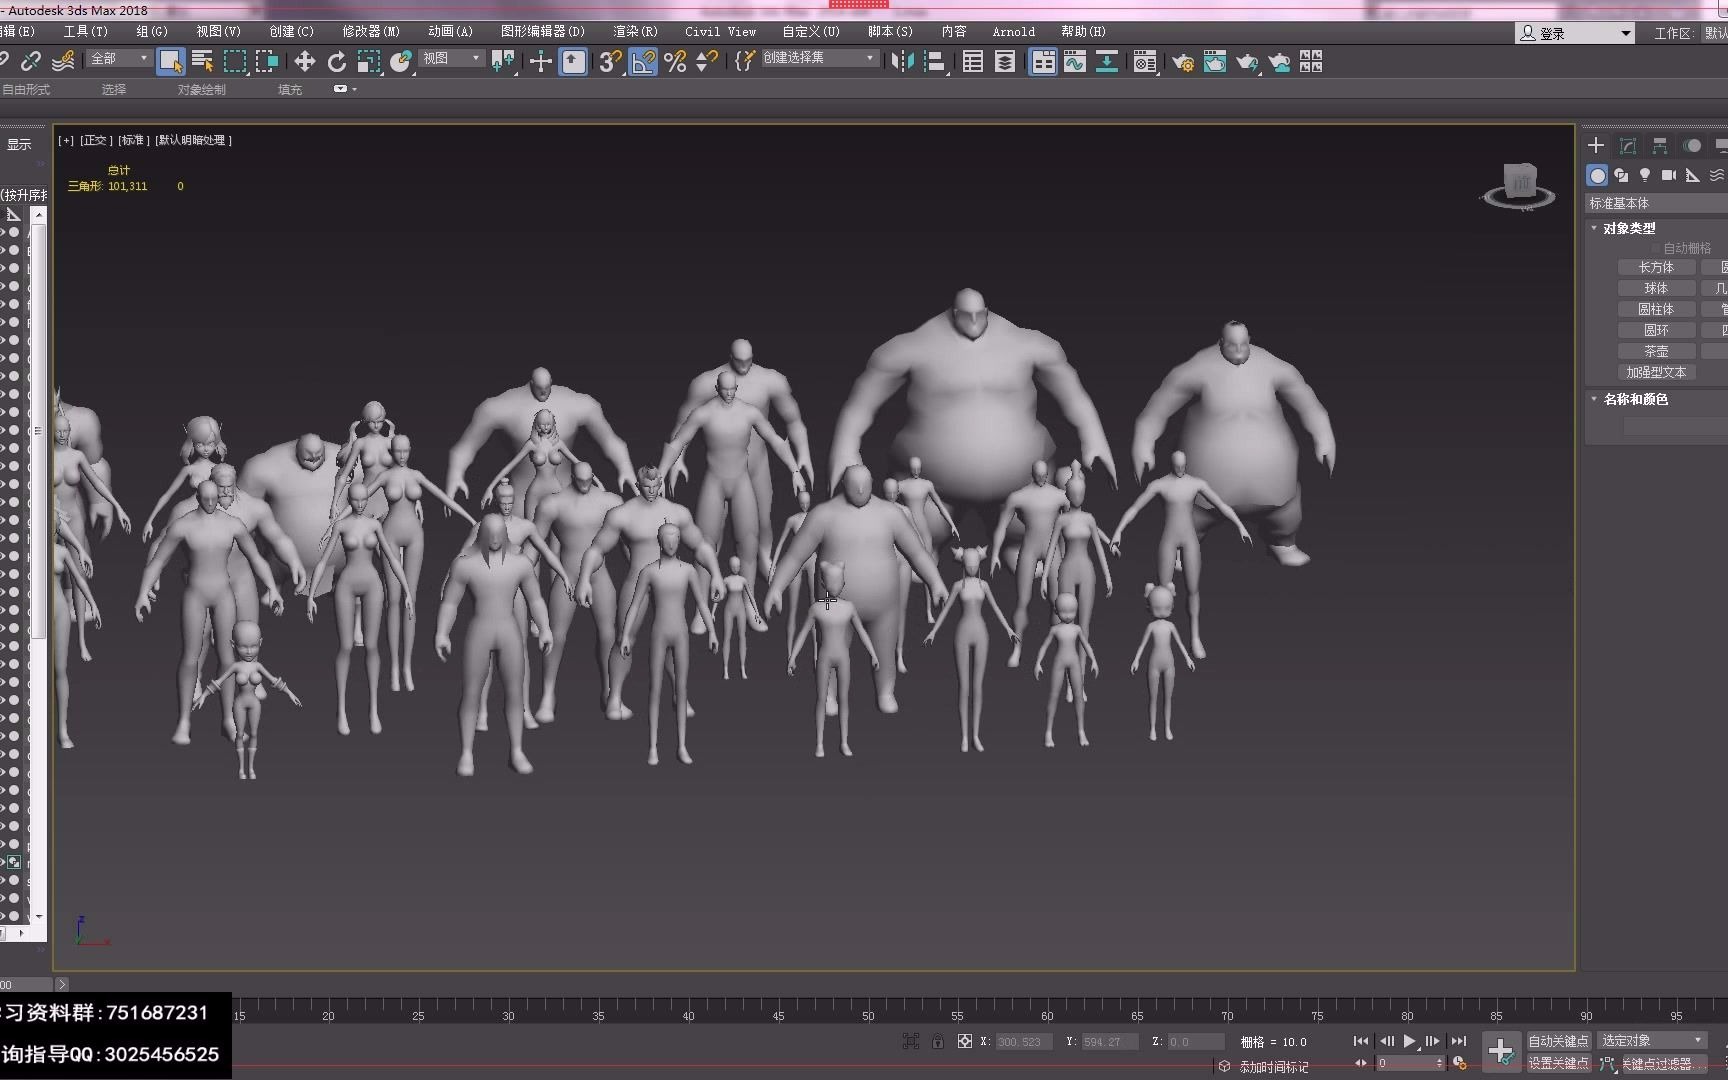The width and height of the screenshot is (1728, 1080).
Task: Open the 渲染(R) menu
Action: tap(635, 31)
